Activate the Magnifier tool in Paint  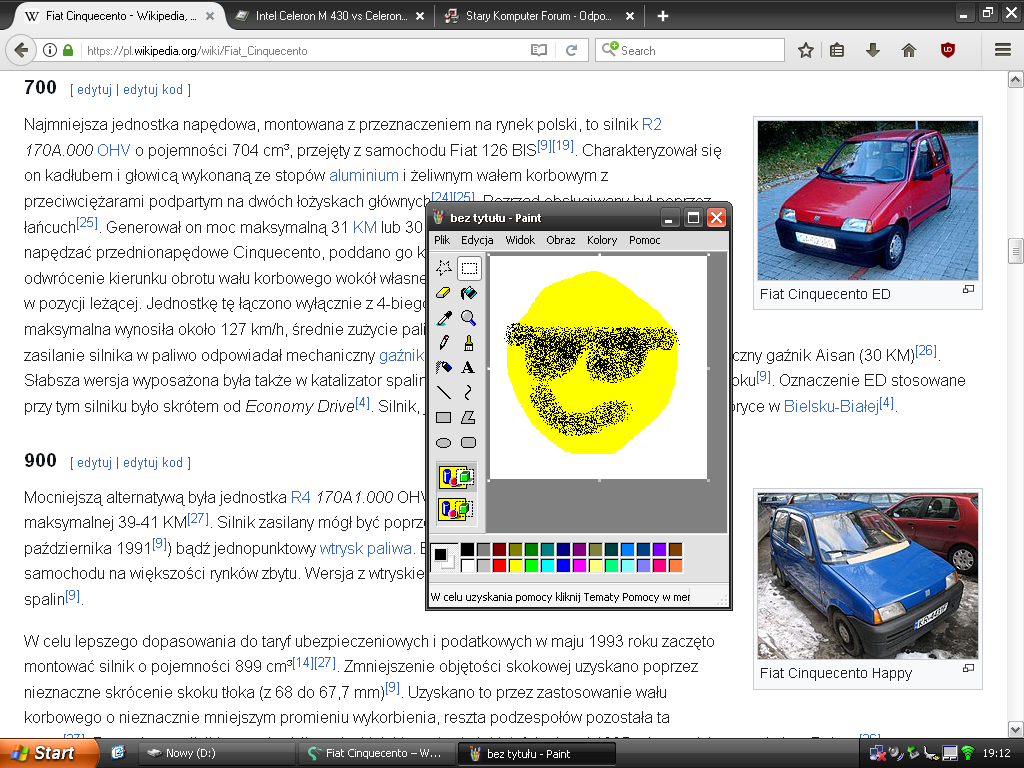click(x=468, y=318)
